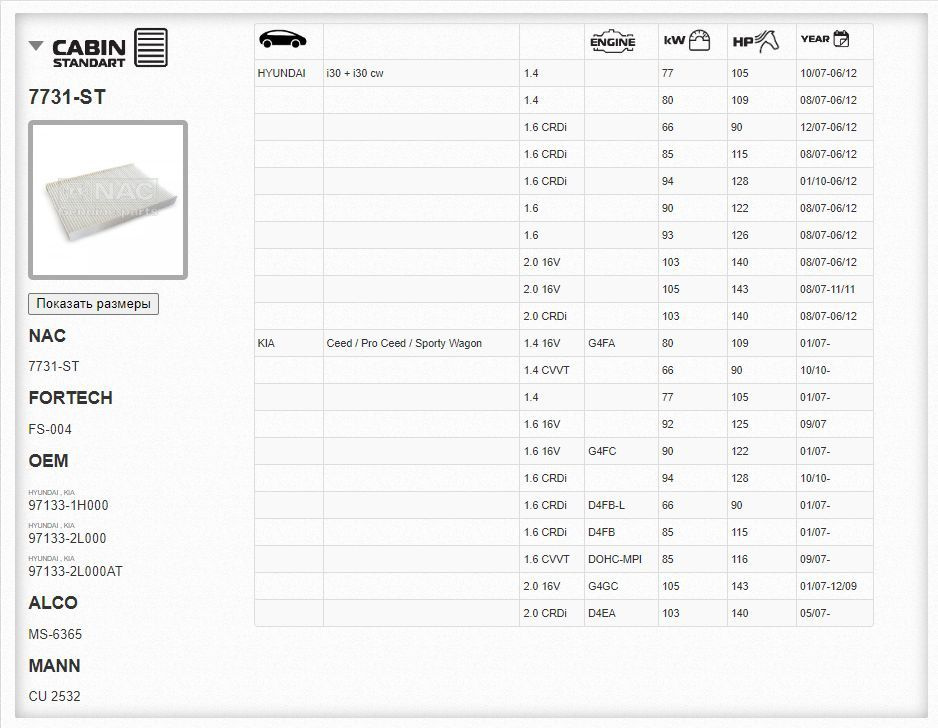Click the Показать размеры button
This screenshot has width=938, height=728.
93,303
